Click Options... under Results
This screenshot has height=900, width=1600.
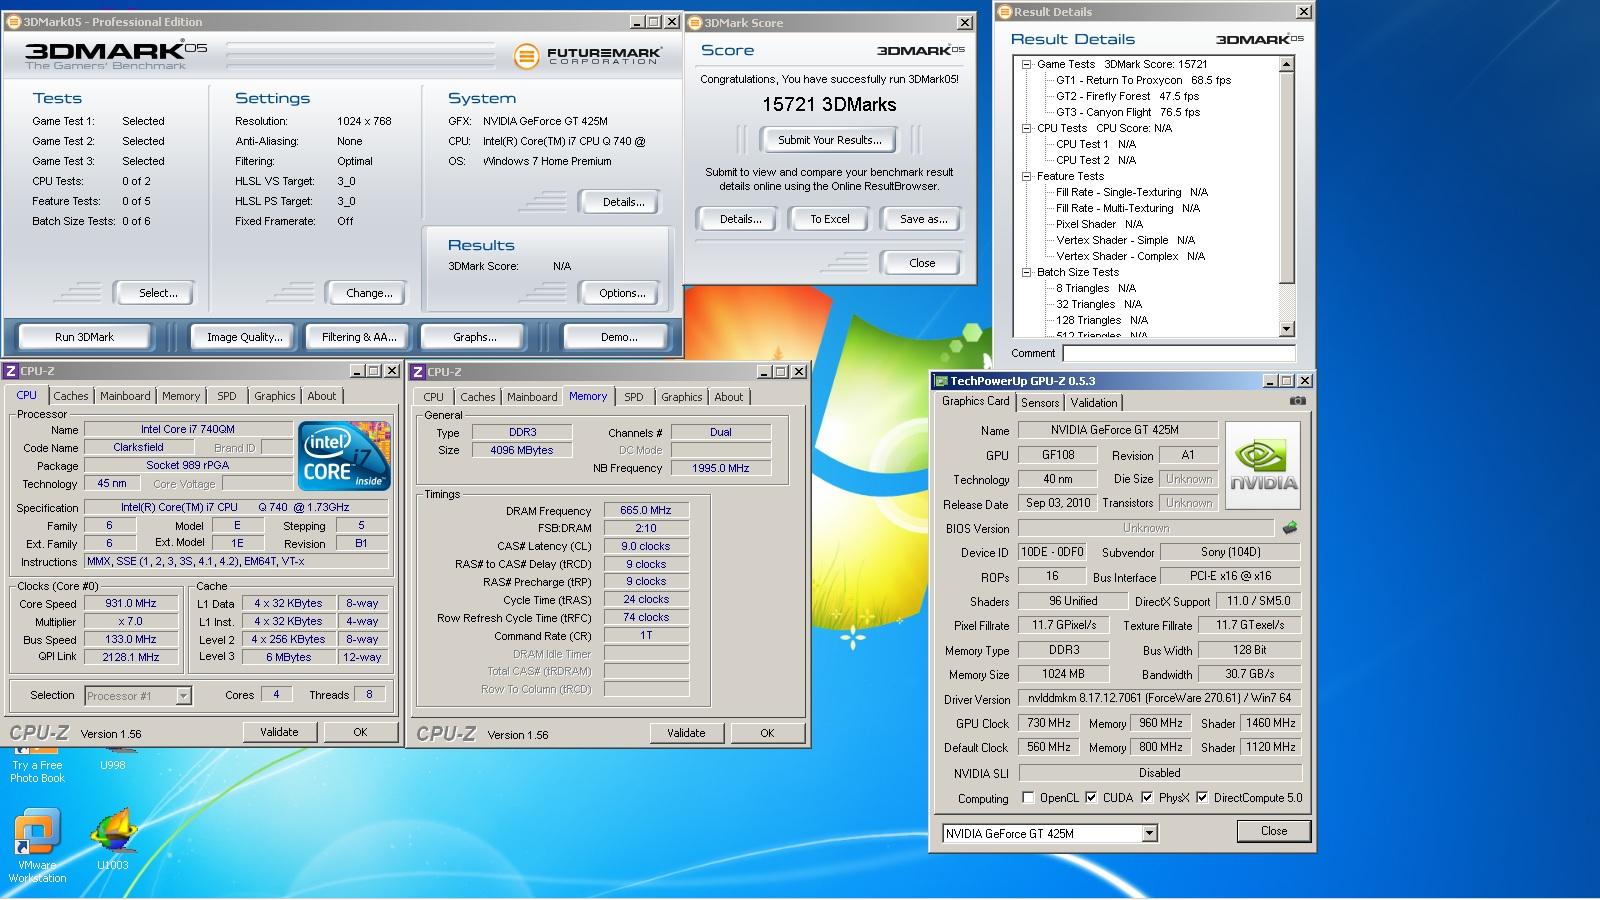(622, 293)
